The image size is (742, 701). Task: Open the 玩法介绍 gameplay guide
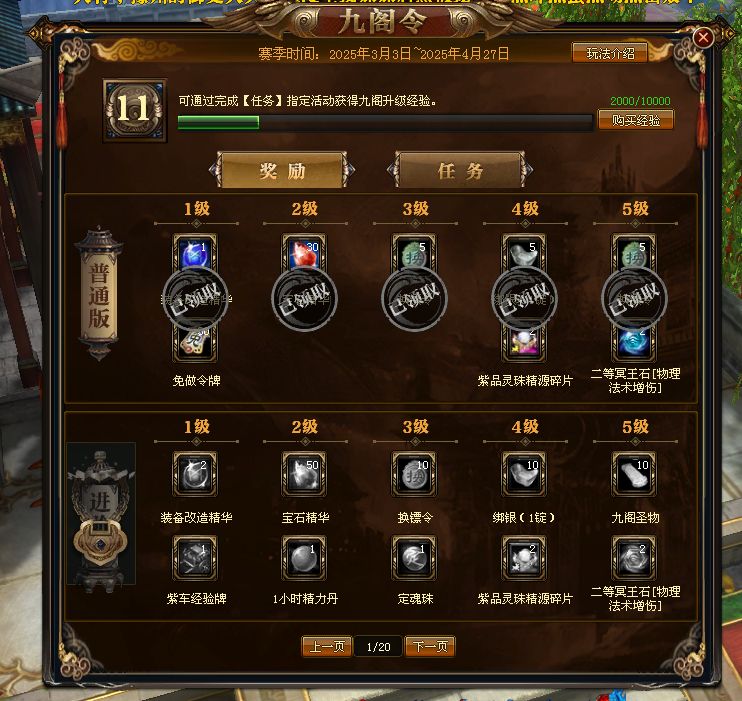pos(610,53)
